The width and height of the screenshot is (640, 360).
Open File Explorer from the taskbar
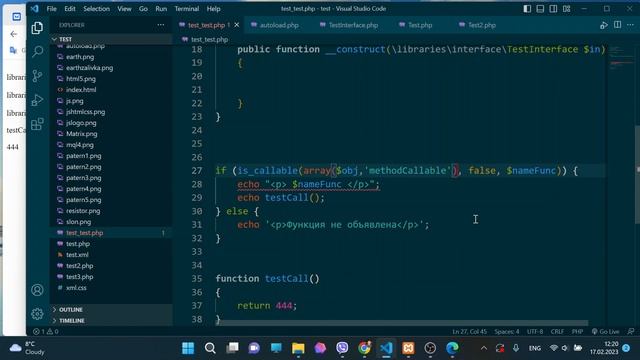(298, 348)
